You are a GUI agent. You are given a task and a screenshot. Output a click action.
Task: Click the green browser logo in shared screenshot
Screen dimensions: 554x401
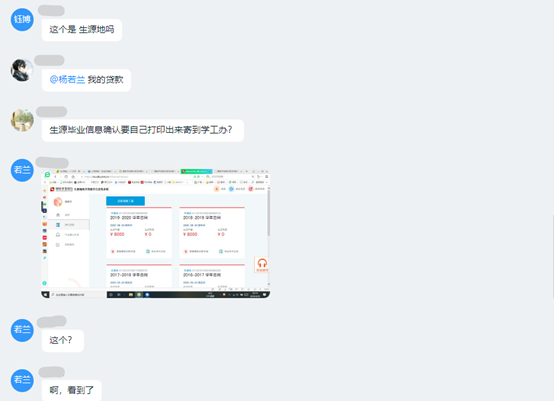click(x=47, y=175)
